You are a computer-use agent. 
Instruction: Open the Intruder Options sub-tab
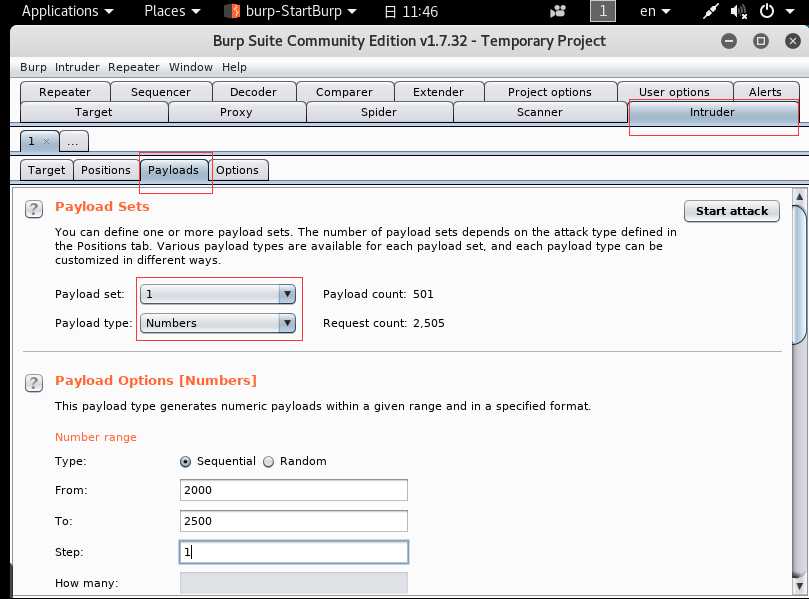(237, 170)
